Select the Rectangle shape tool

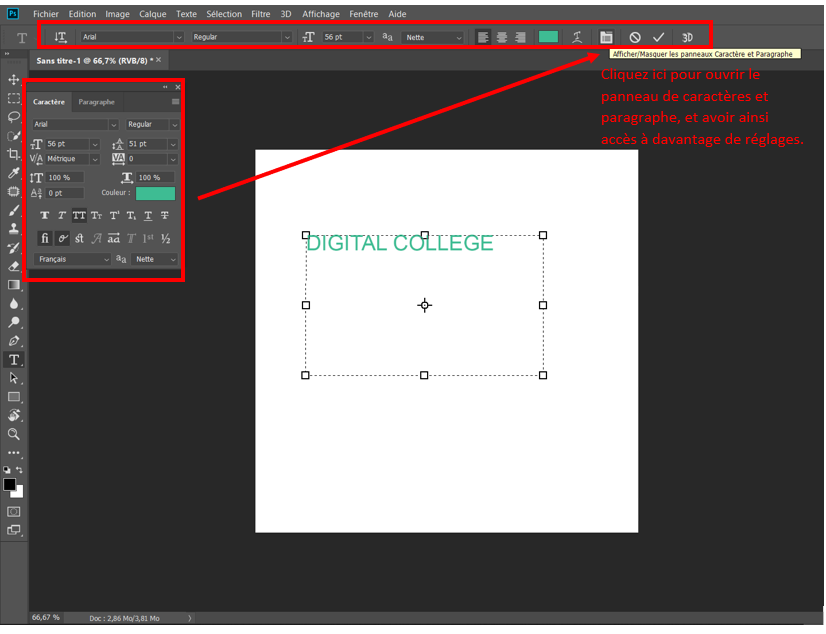coord(14,397)
